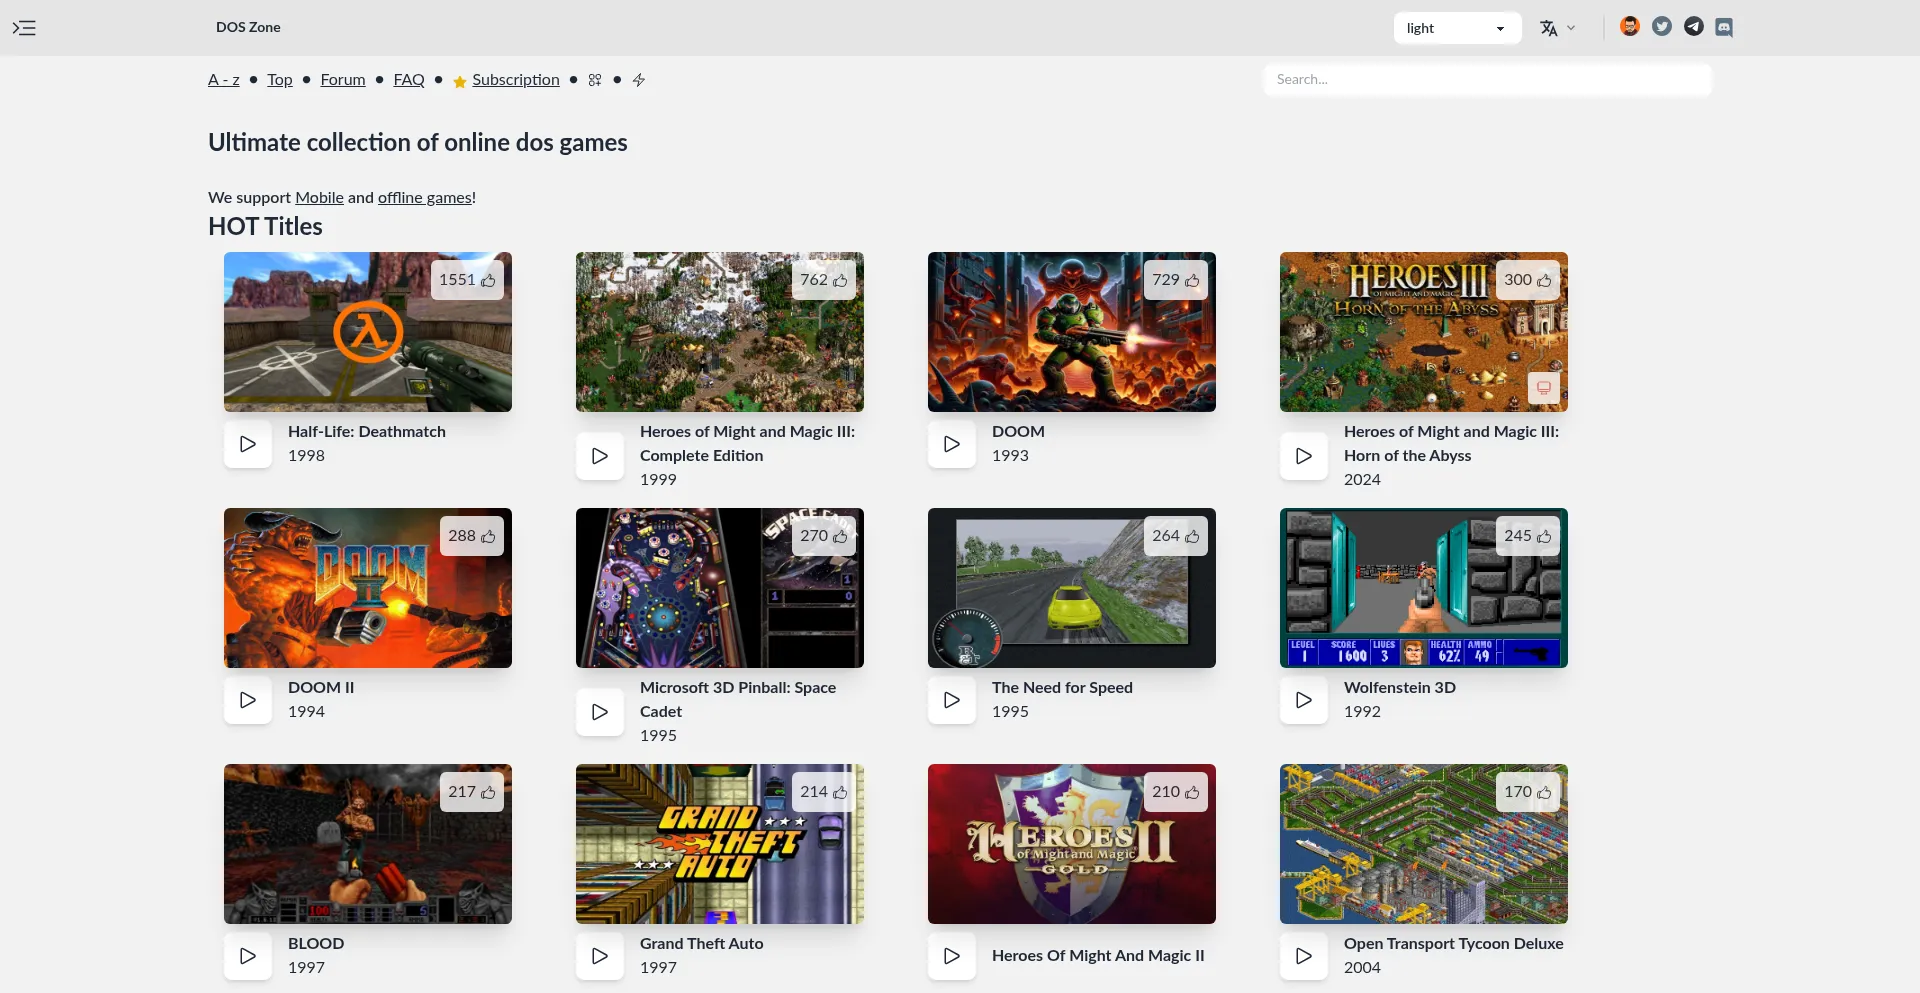The width and height of the screenshot is (1920, 993).
Task: Click the Wolfenstein 3D title text
Action: (x=1400, y=688)
